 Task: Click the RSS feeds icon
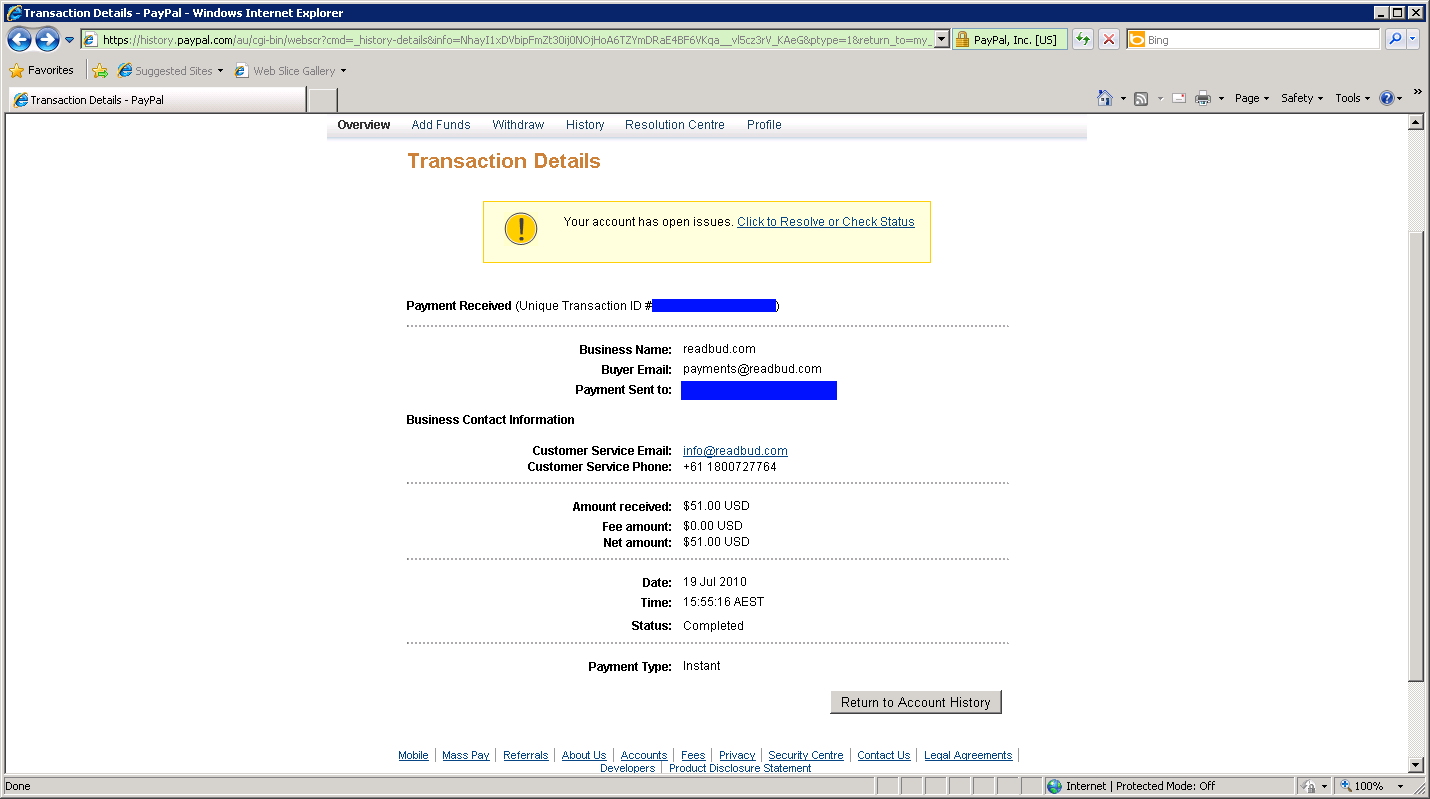(x=1141, y=98)
